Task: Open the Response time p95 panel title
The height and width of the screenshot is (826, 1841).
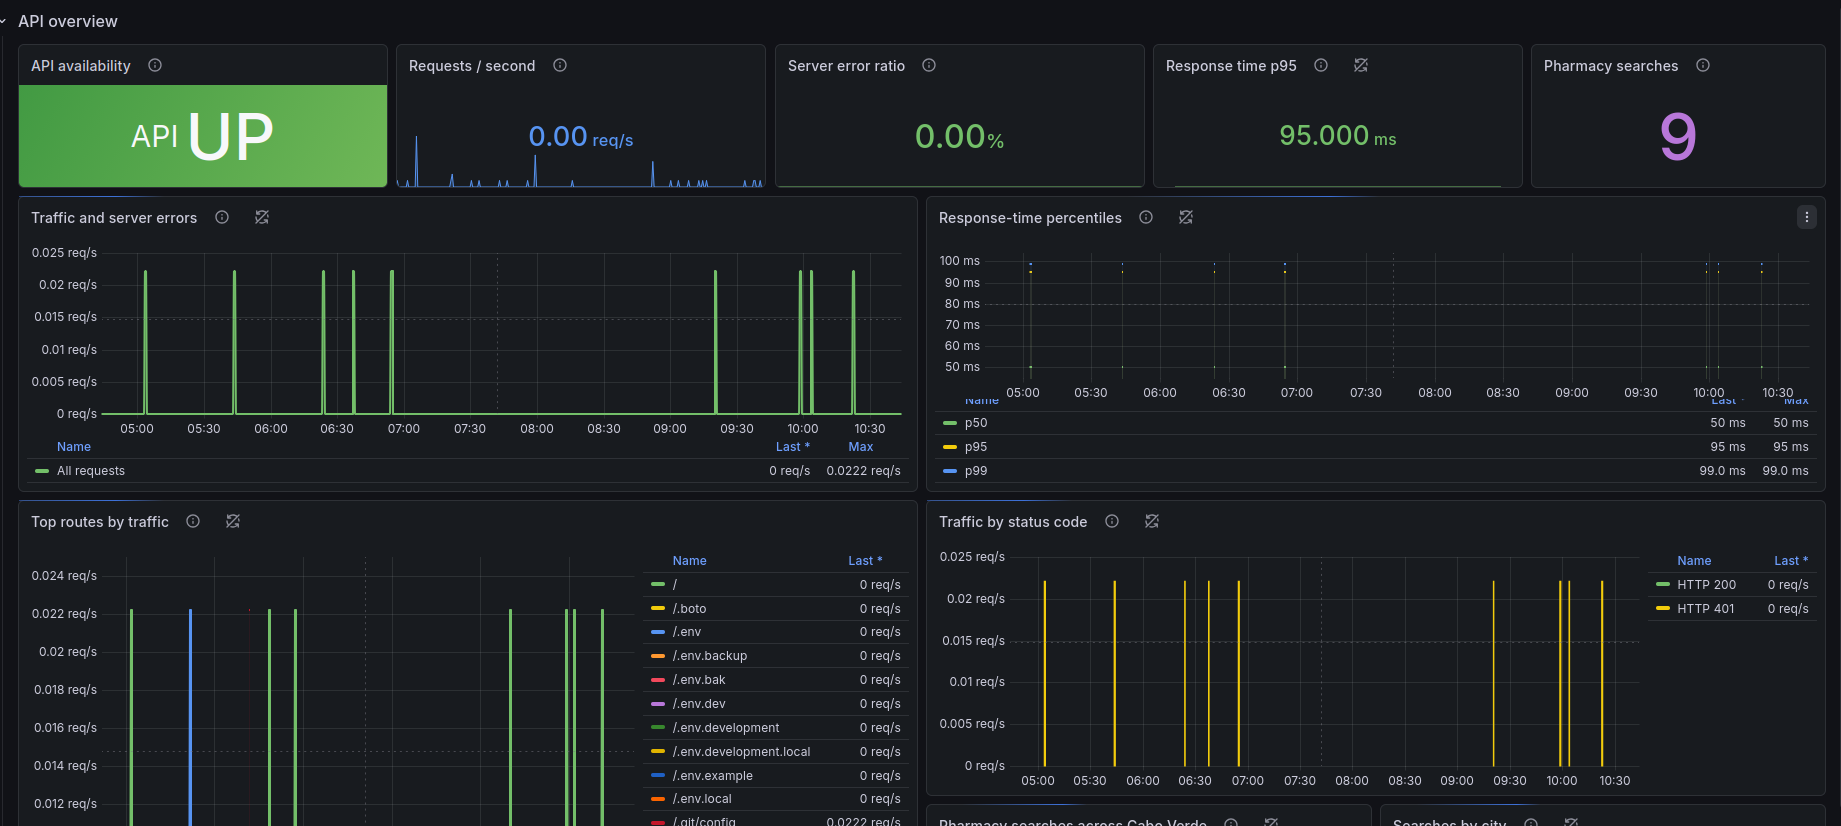Action: pyautogui.click(x=1231, y=66)
